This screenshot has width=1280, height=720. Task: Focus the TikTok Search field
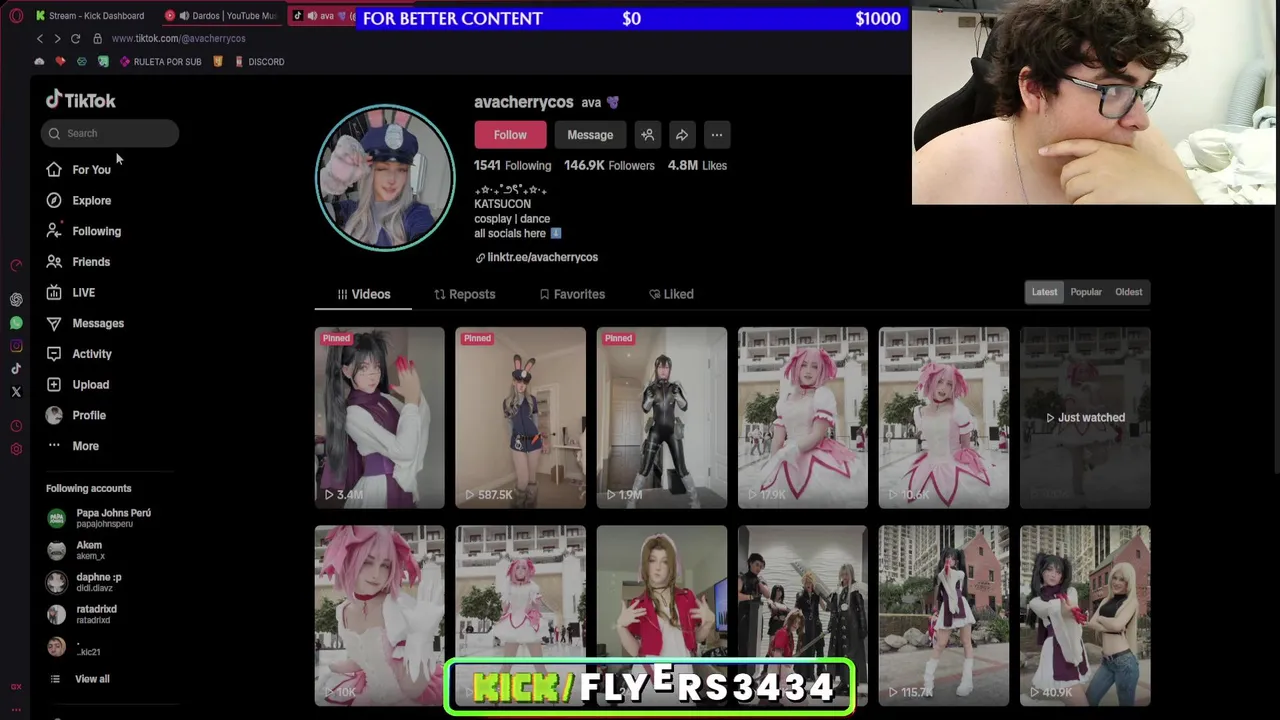click(110, 133)
